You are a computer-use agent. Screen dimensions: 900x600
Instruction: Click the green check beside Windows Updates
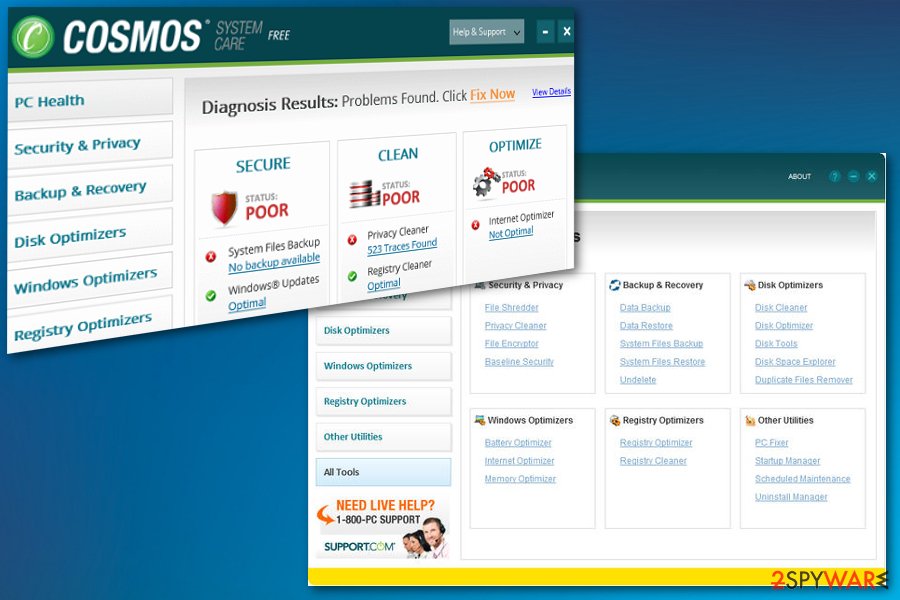[211, 296]
